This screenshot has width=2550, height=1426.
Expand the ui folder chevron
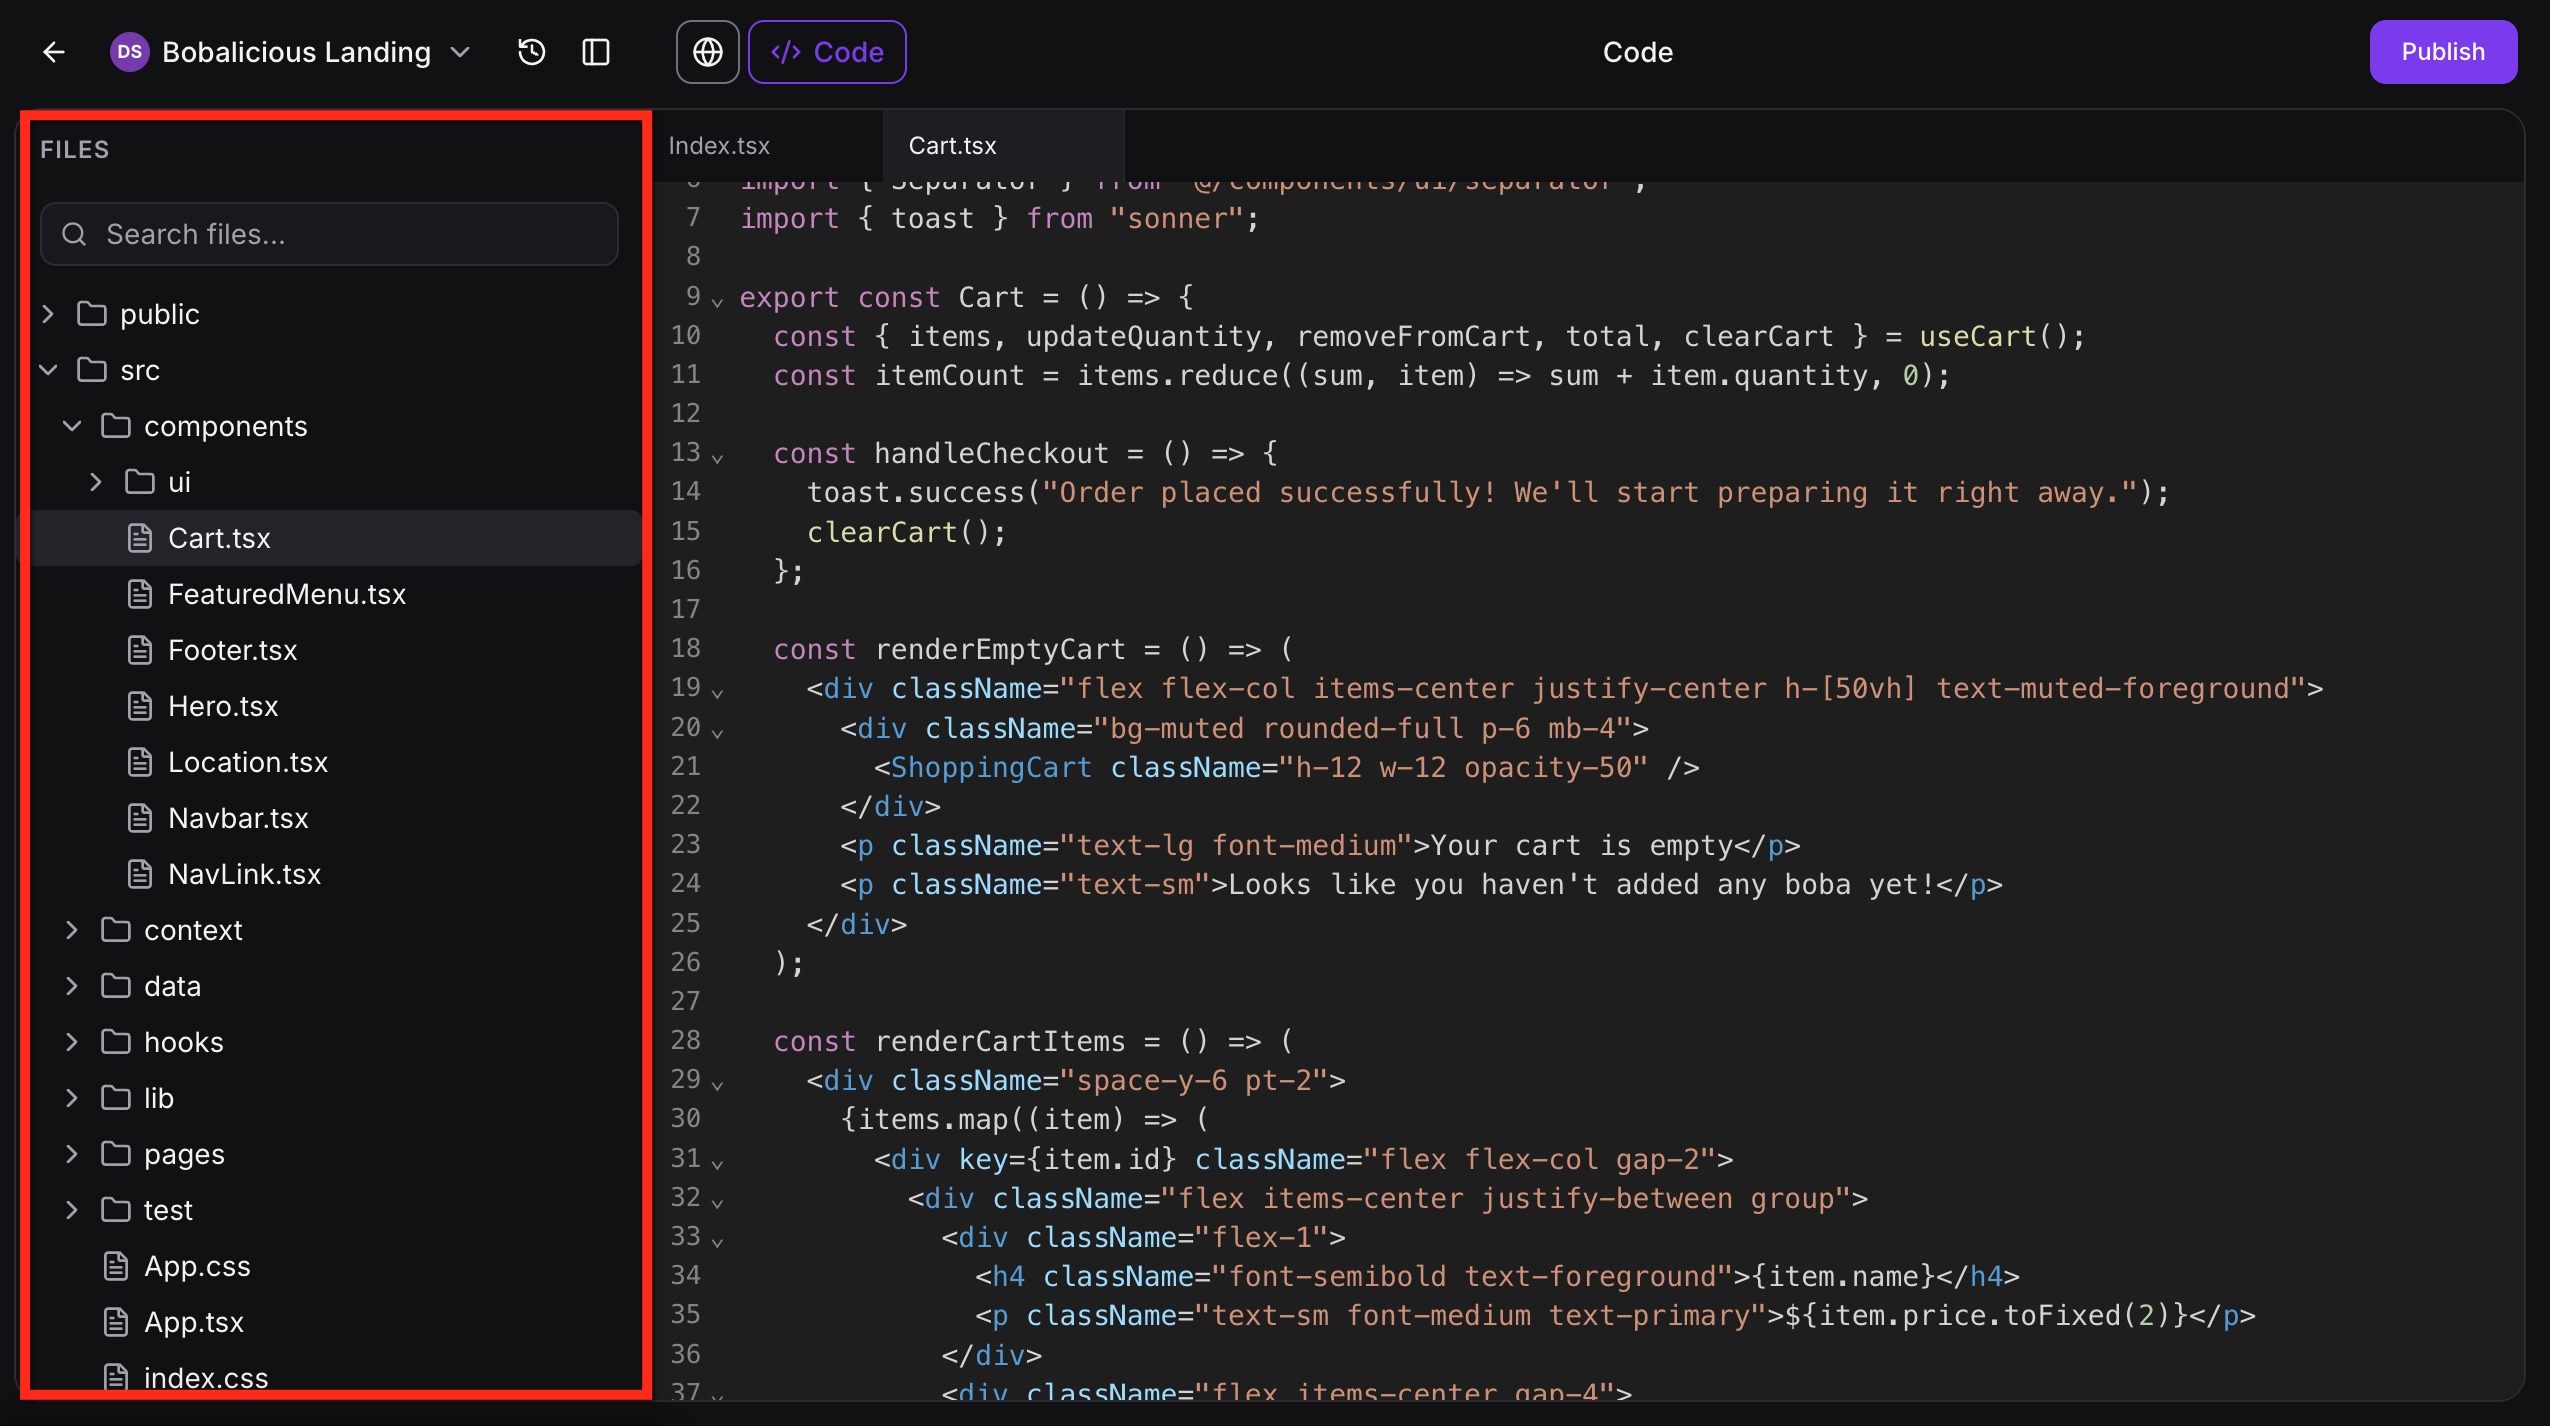96,482
